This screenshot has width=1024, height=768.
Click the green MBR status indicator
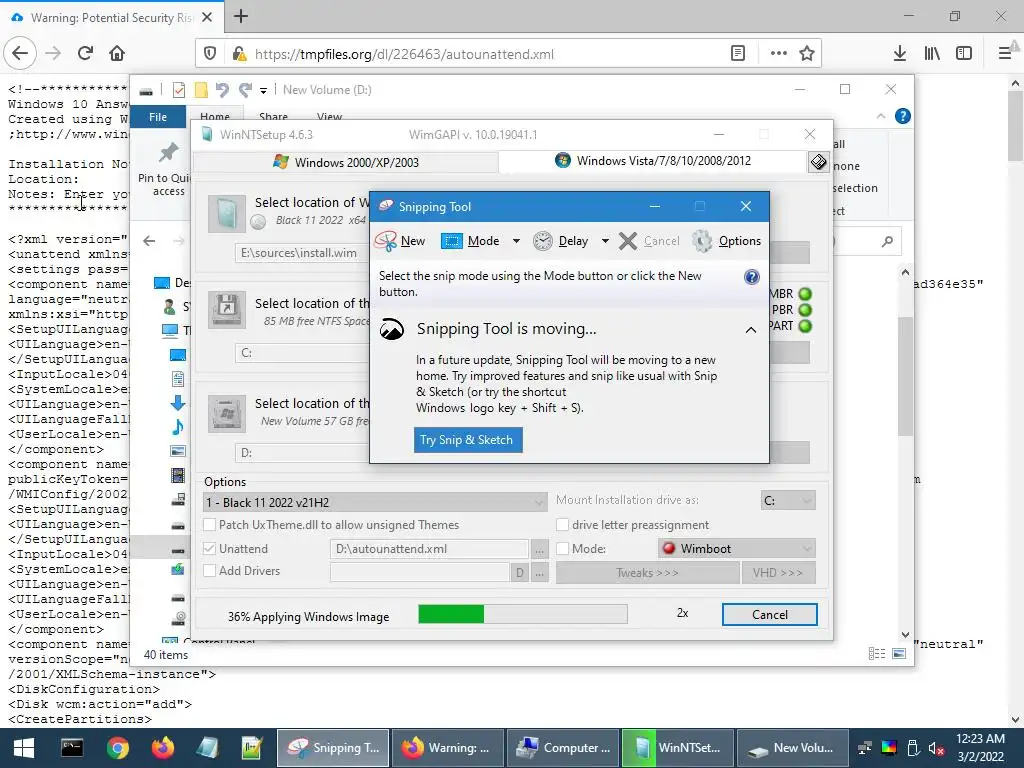click(x=805, y=294)
